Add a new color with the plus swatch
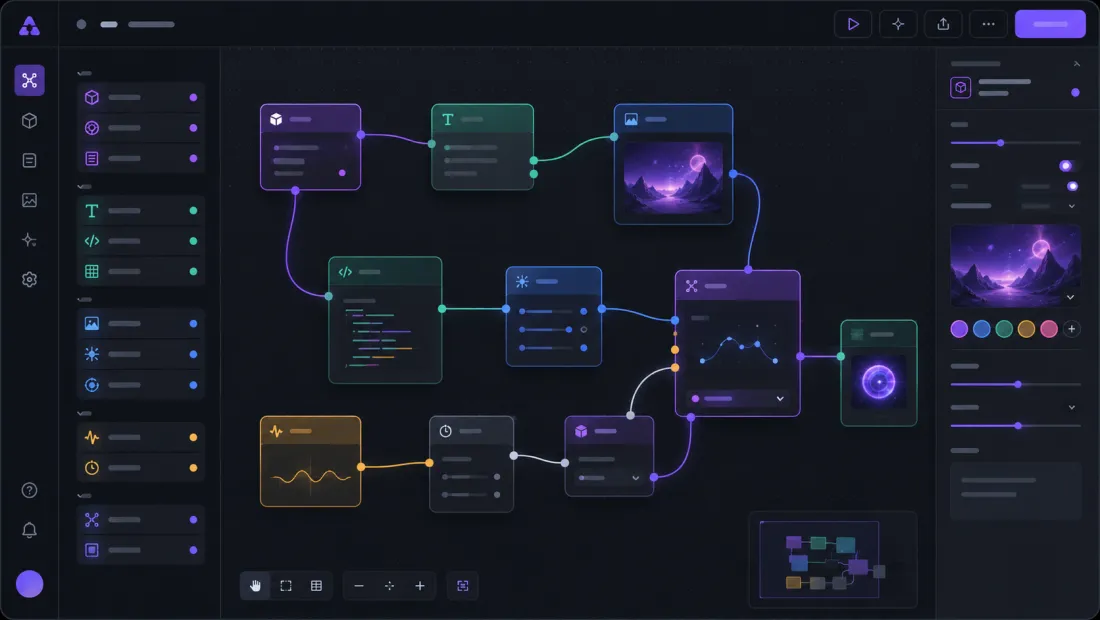Viewport: 1100px width, 620px height. pos(1071,329)
